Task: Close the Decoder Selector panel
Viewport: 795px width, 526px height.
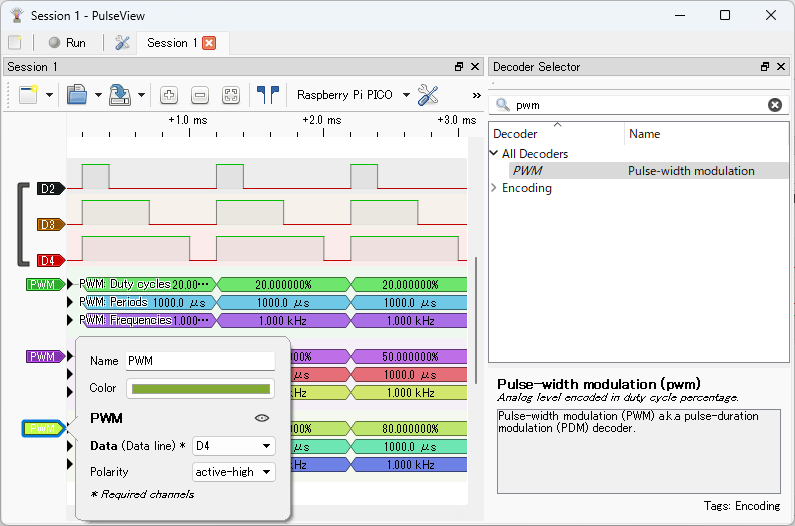Action: 781,66
